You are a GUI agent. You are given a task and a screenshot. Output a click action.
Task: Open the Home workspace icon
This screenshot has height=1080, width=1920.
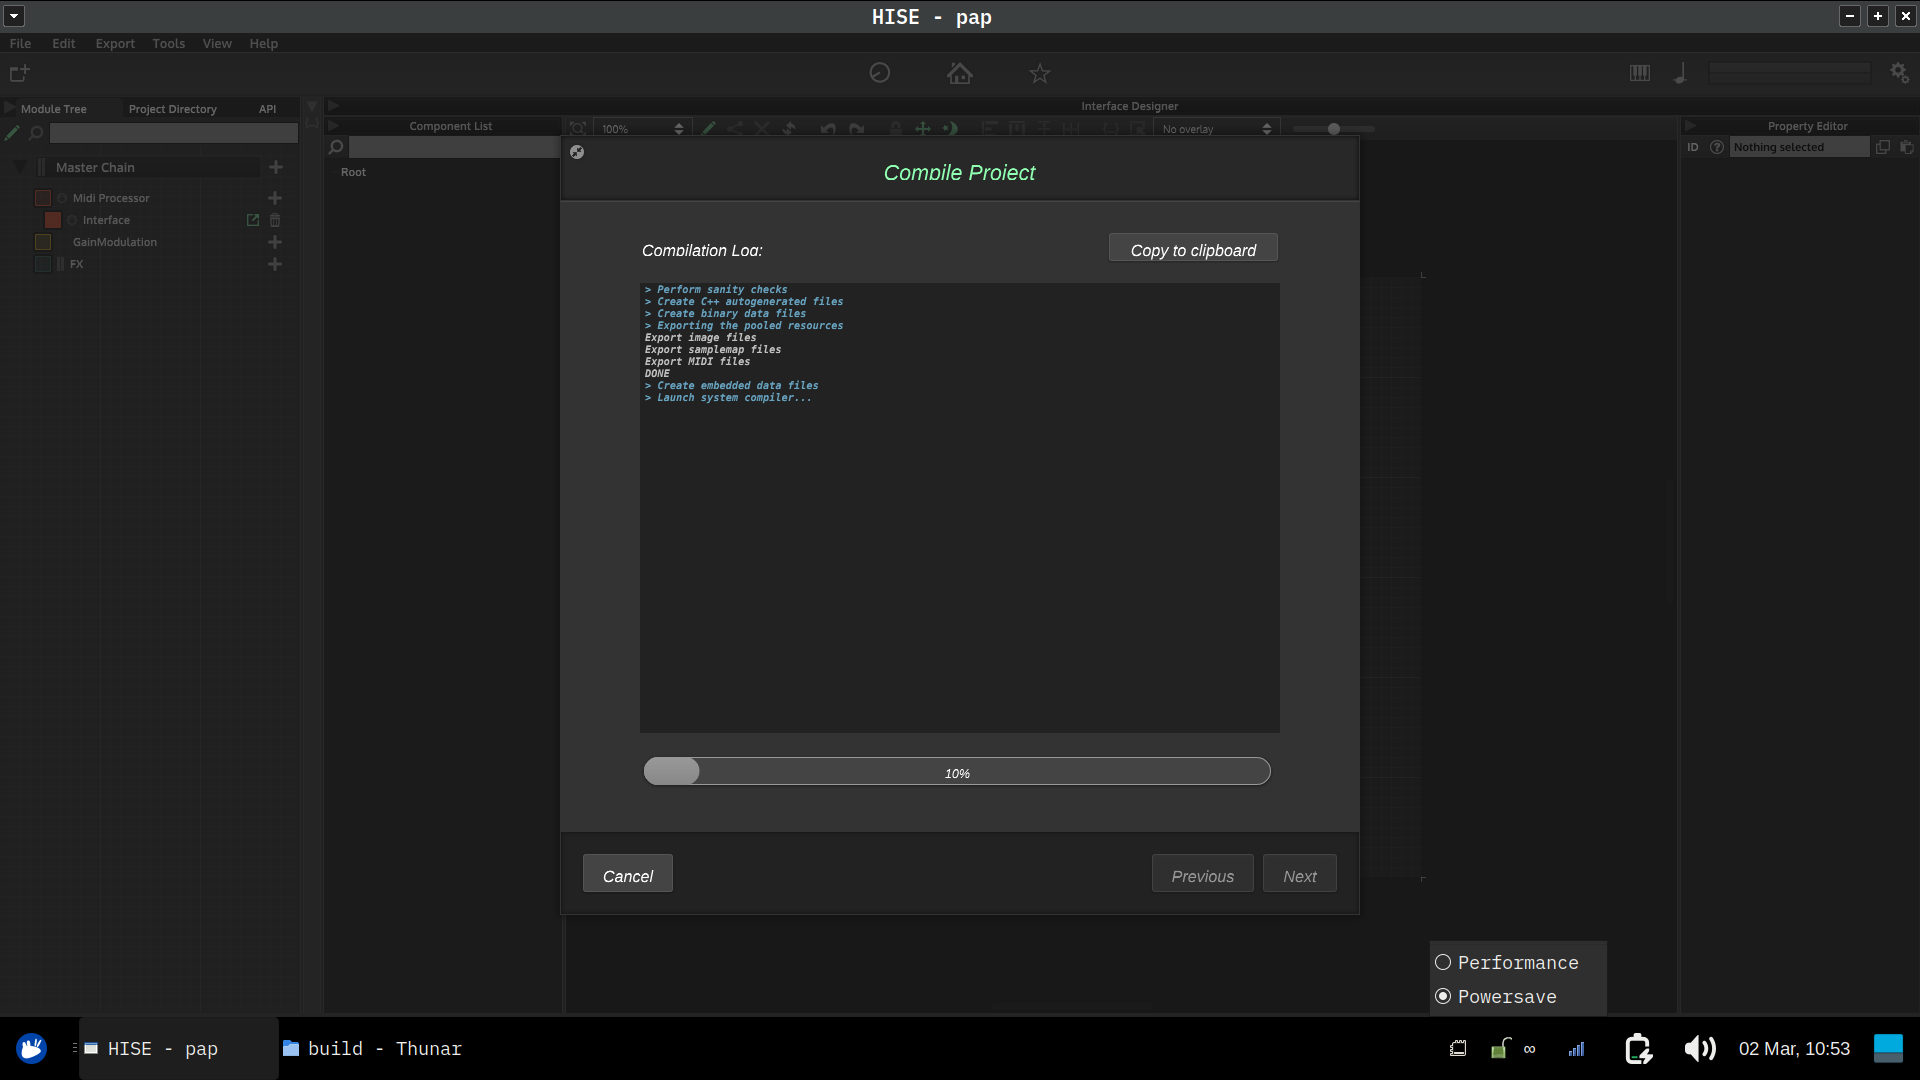tap(960, 73)
